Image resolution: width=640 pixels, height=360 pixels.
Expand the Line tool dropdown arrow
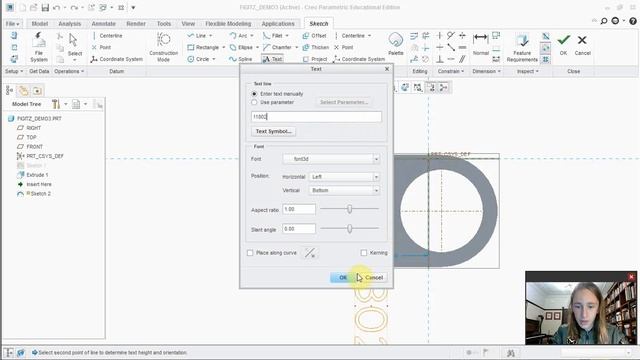pos(211,36)
